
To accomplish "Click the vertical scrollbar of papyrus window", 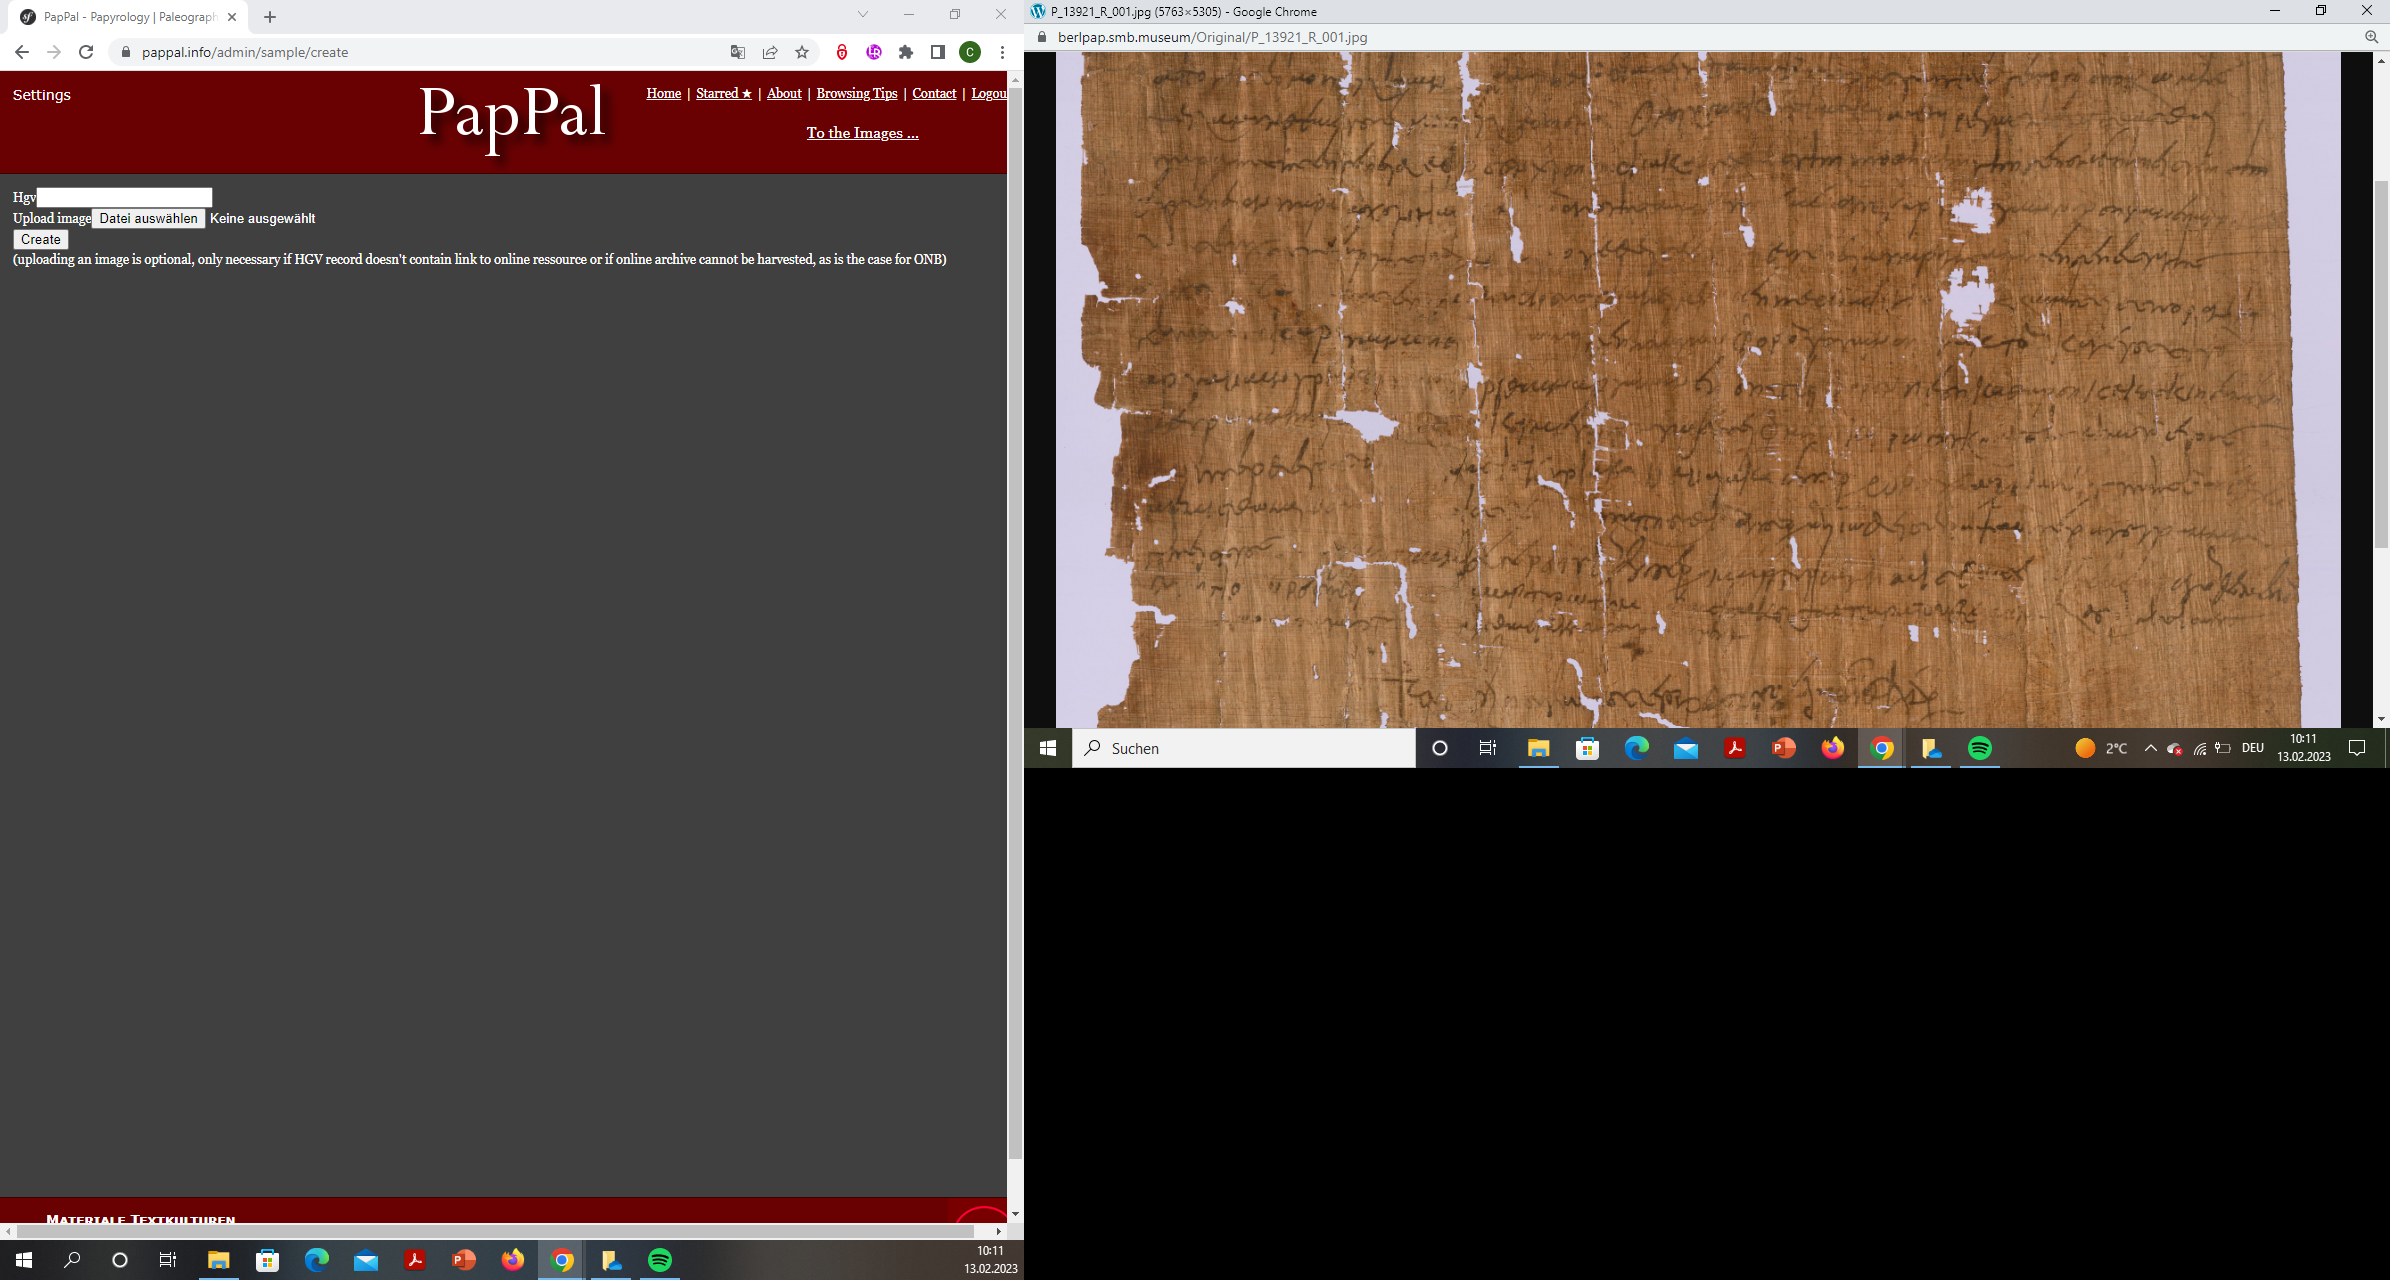I will coord(2381,364).
